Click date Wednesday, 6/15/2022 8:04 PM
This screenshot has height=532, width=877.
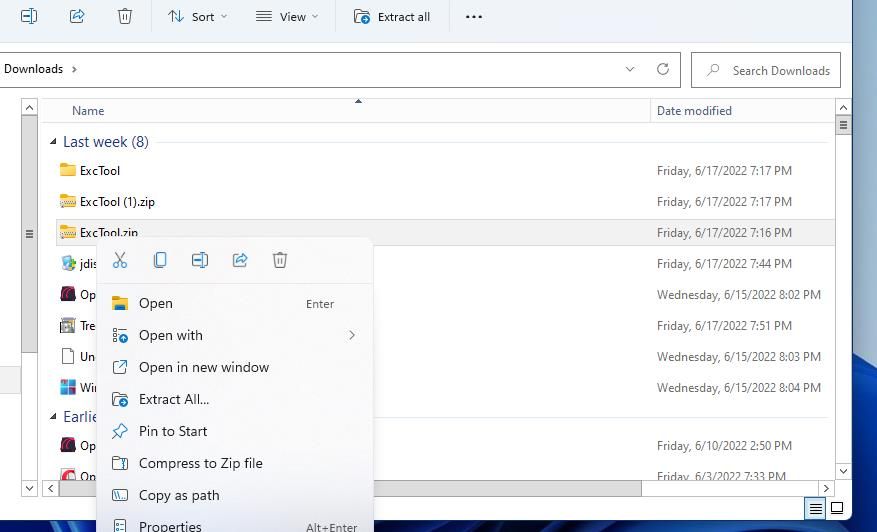click(739, 388)
